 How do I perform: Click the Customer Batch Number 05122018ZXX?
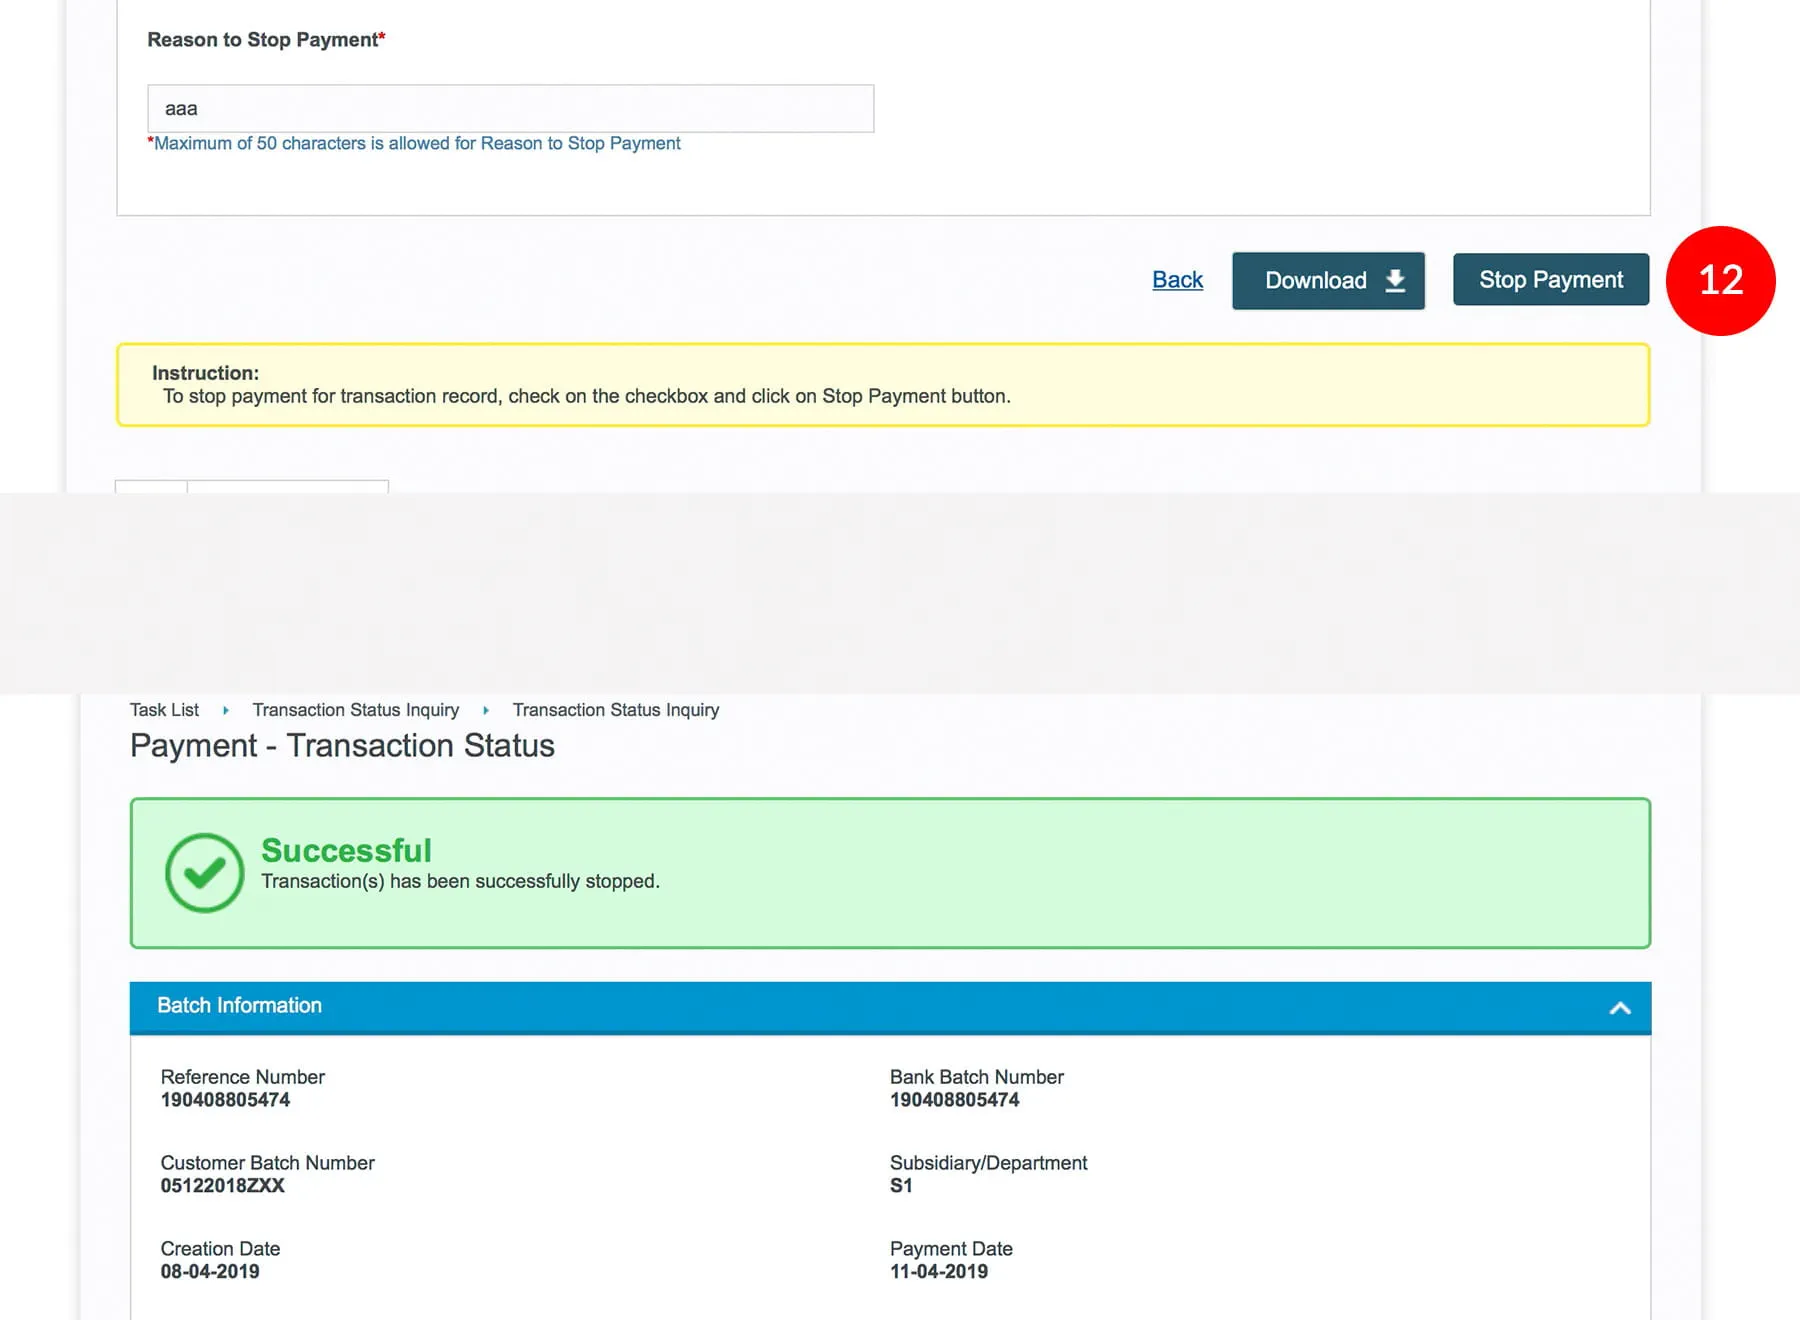click(222, 1186)
